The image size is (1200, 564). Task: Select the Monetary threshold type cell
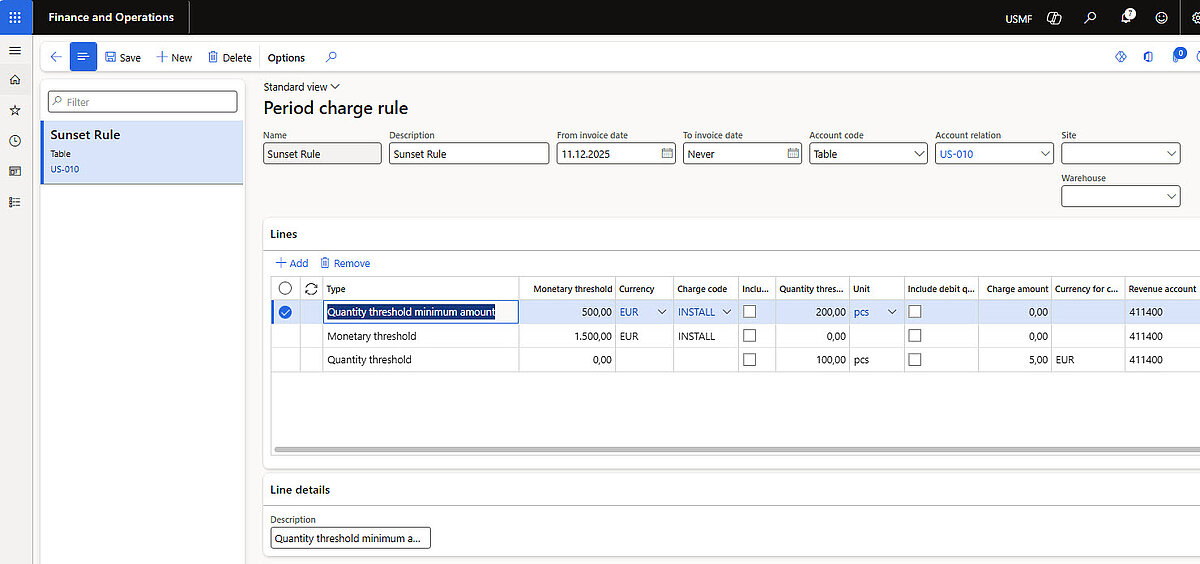click(420, 336)
